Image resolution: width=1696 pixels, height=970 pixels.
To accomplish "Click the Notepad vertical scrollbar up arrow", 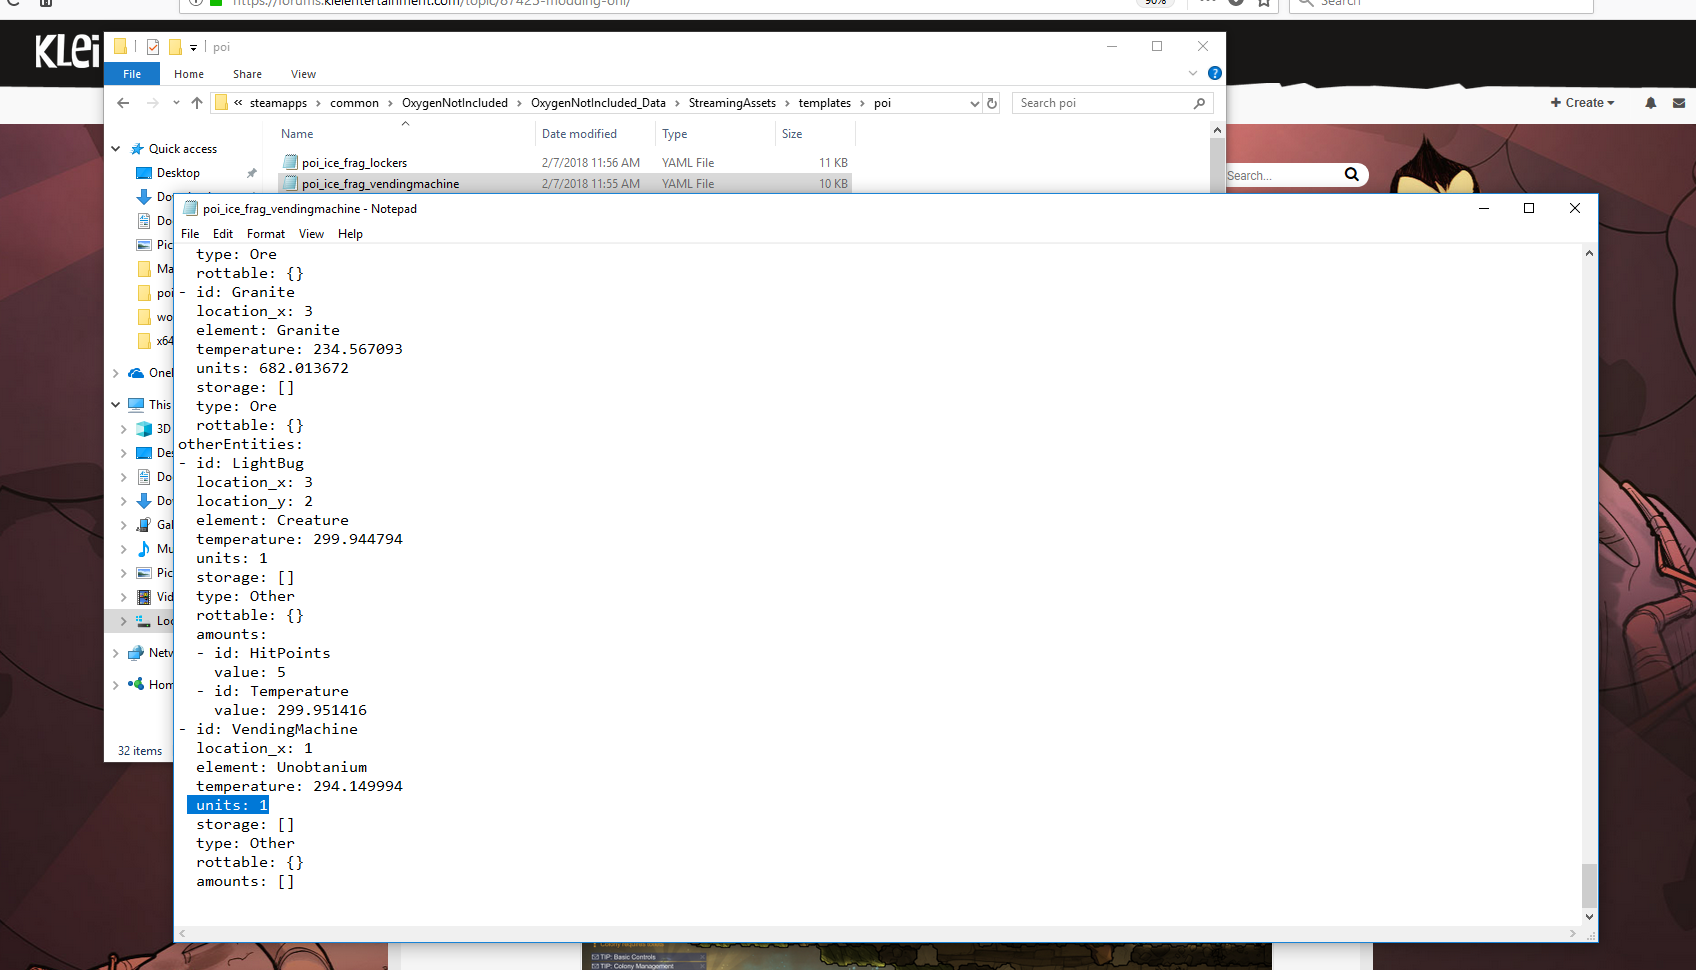I will [1589, 254].
